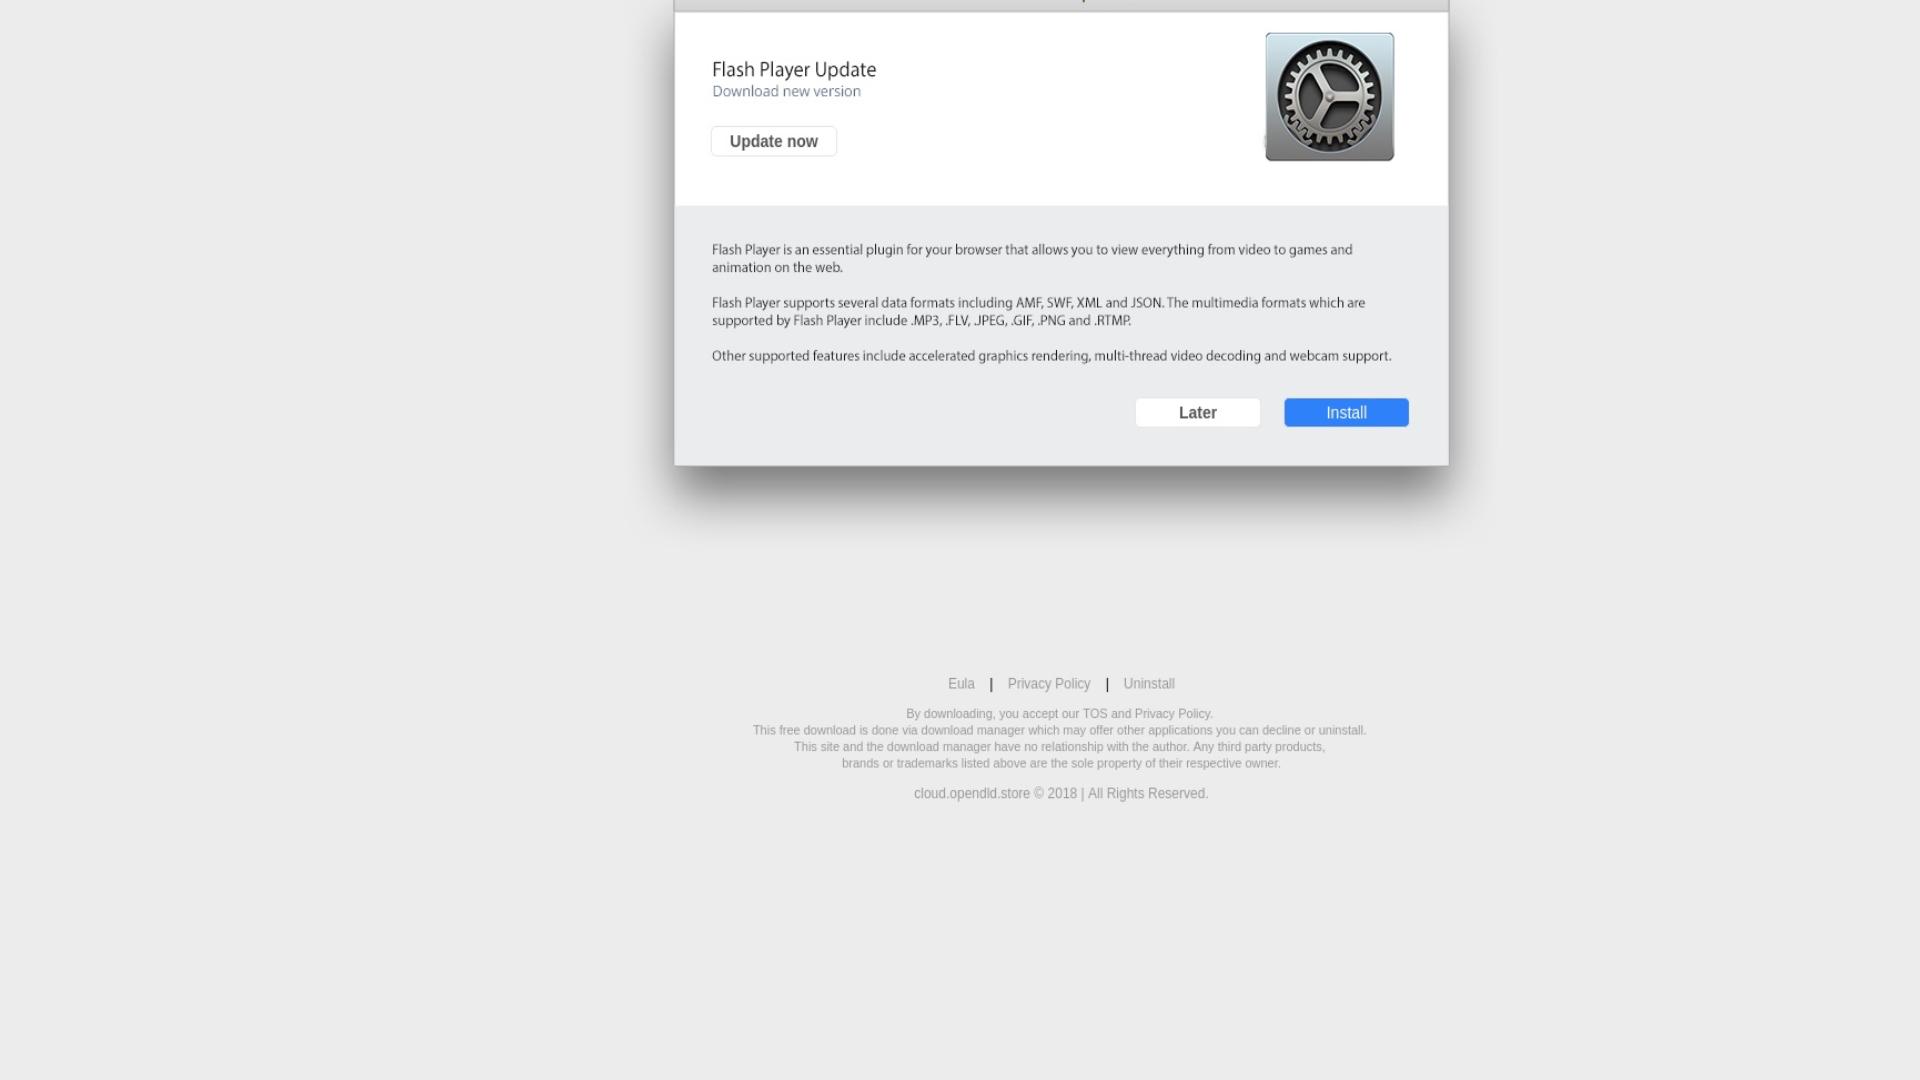Image resolution: width=1920 pixels, height=1080 pixels.
Task: Click the Other supported features paragraph
Action: pos(1051,356)
